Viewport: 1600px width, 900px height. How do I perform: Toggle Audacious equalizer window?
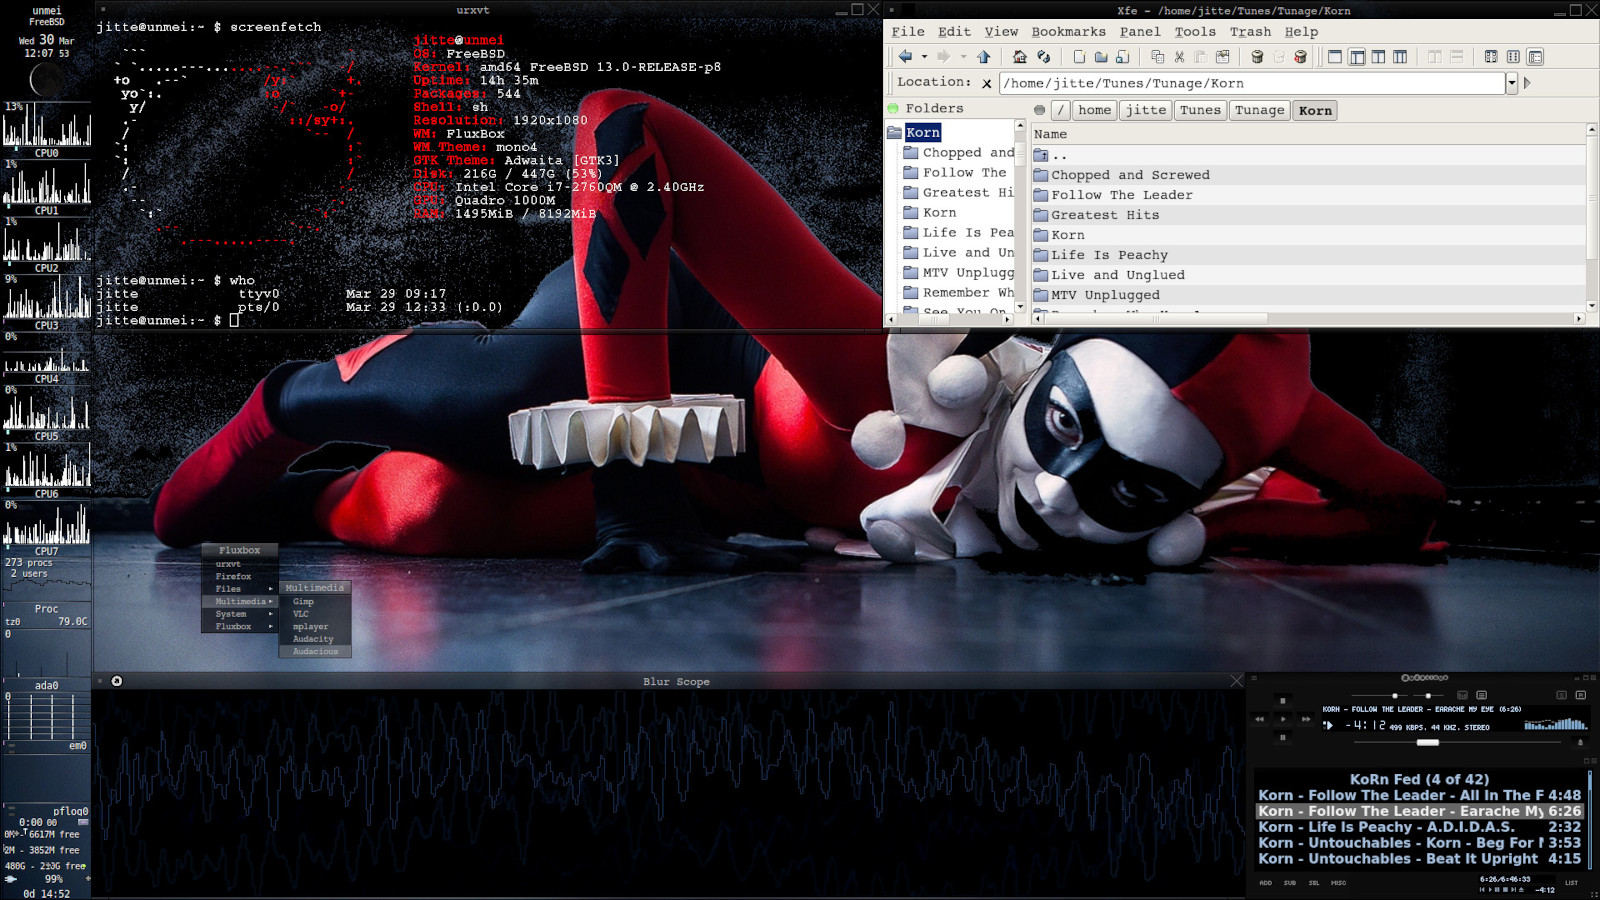pos(1462,695)
